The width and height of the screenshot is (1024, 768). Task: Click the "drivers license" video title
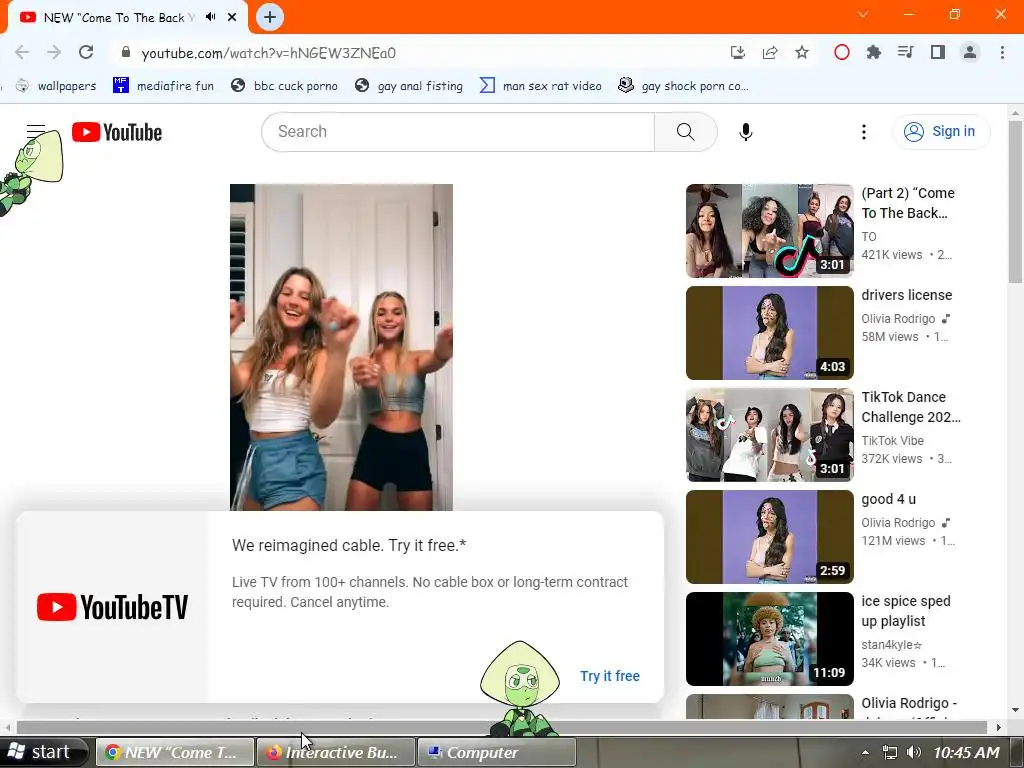(x=906, y=295)
